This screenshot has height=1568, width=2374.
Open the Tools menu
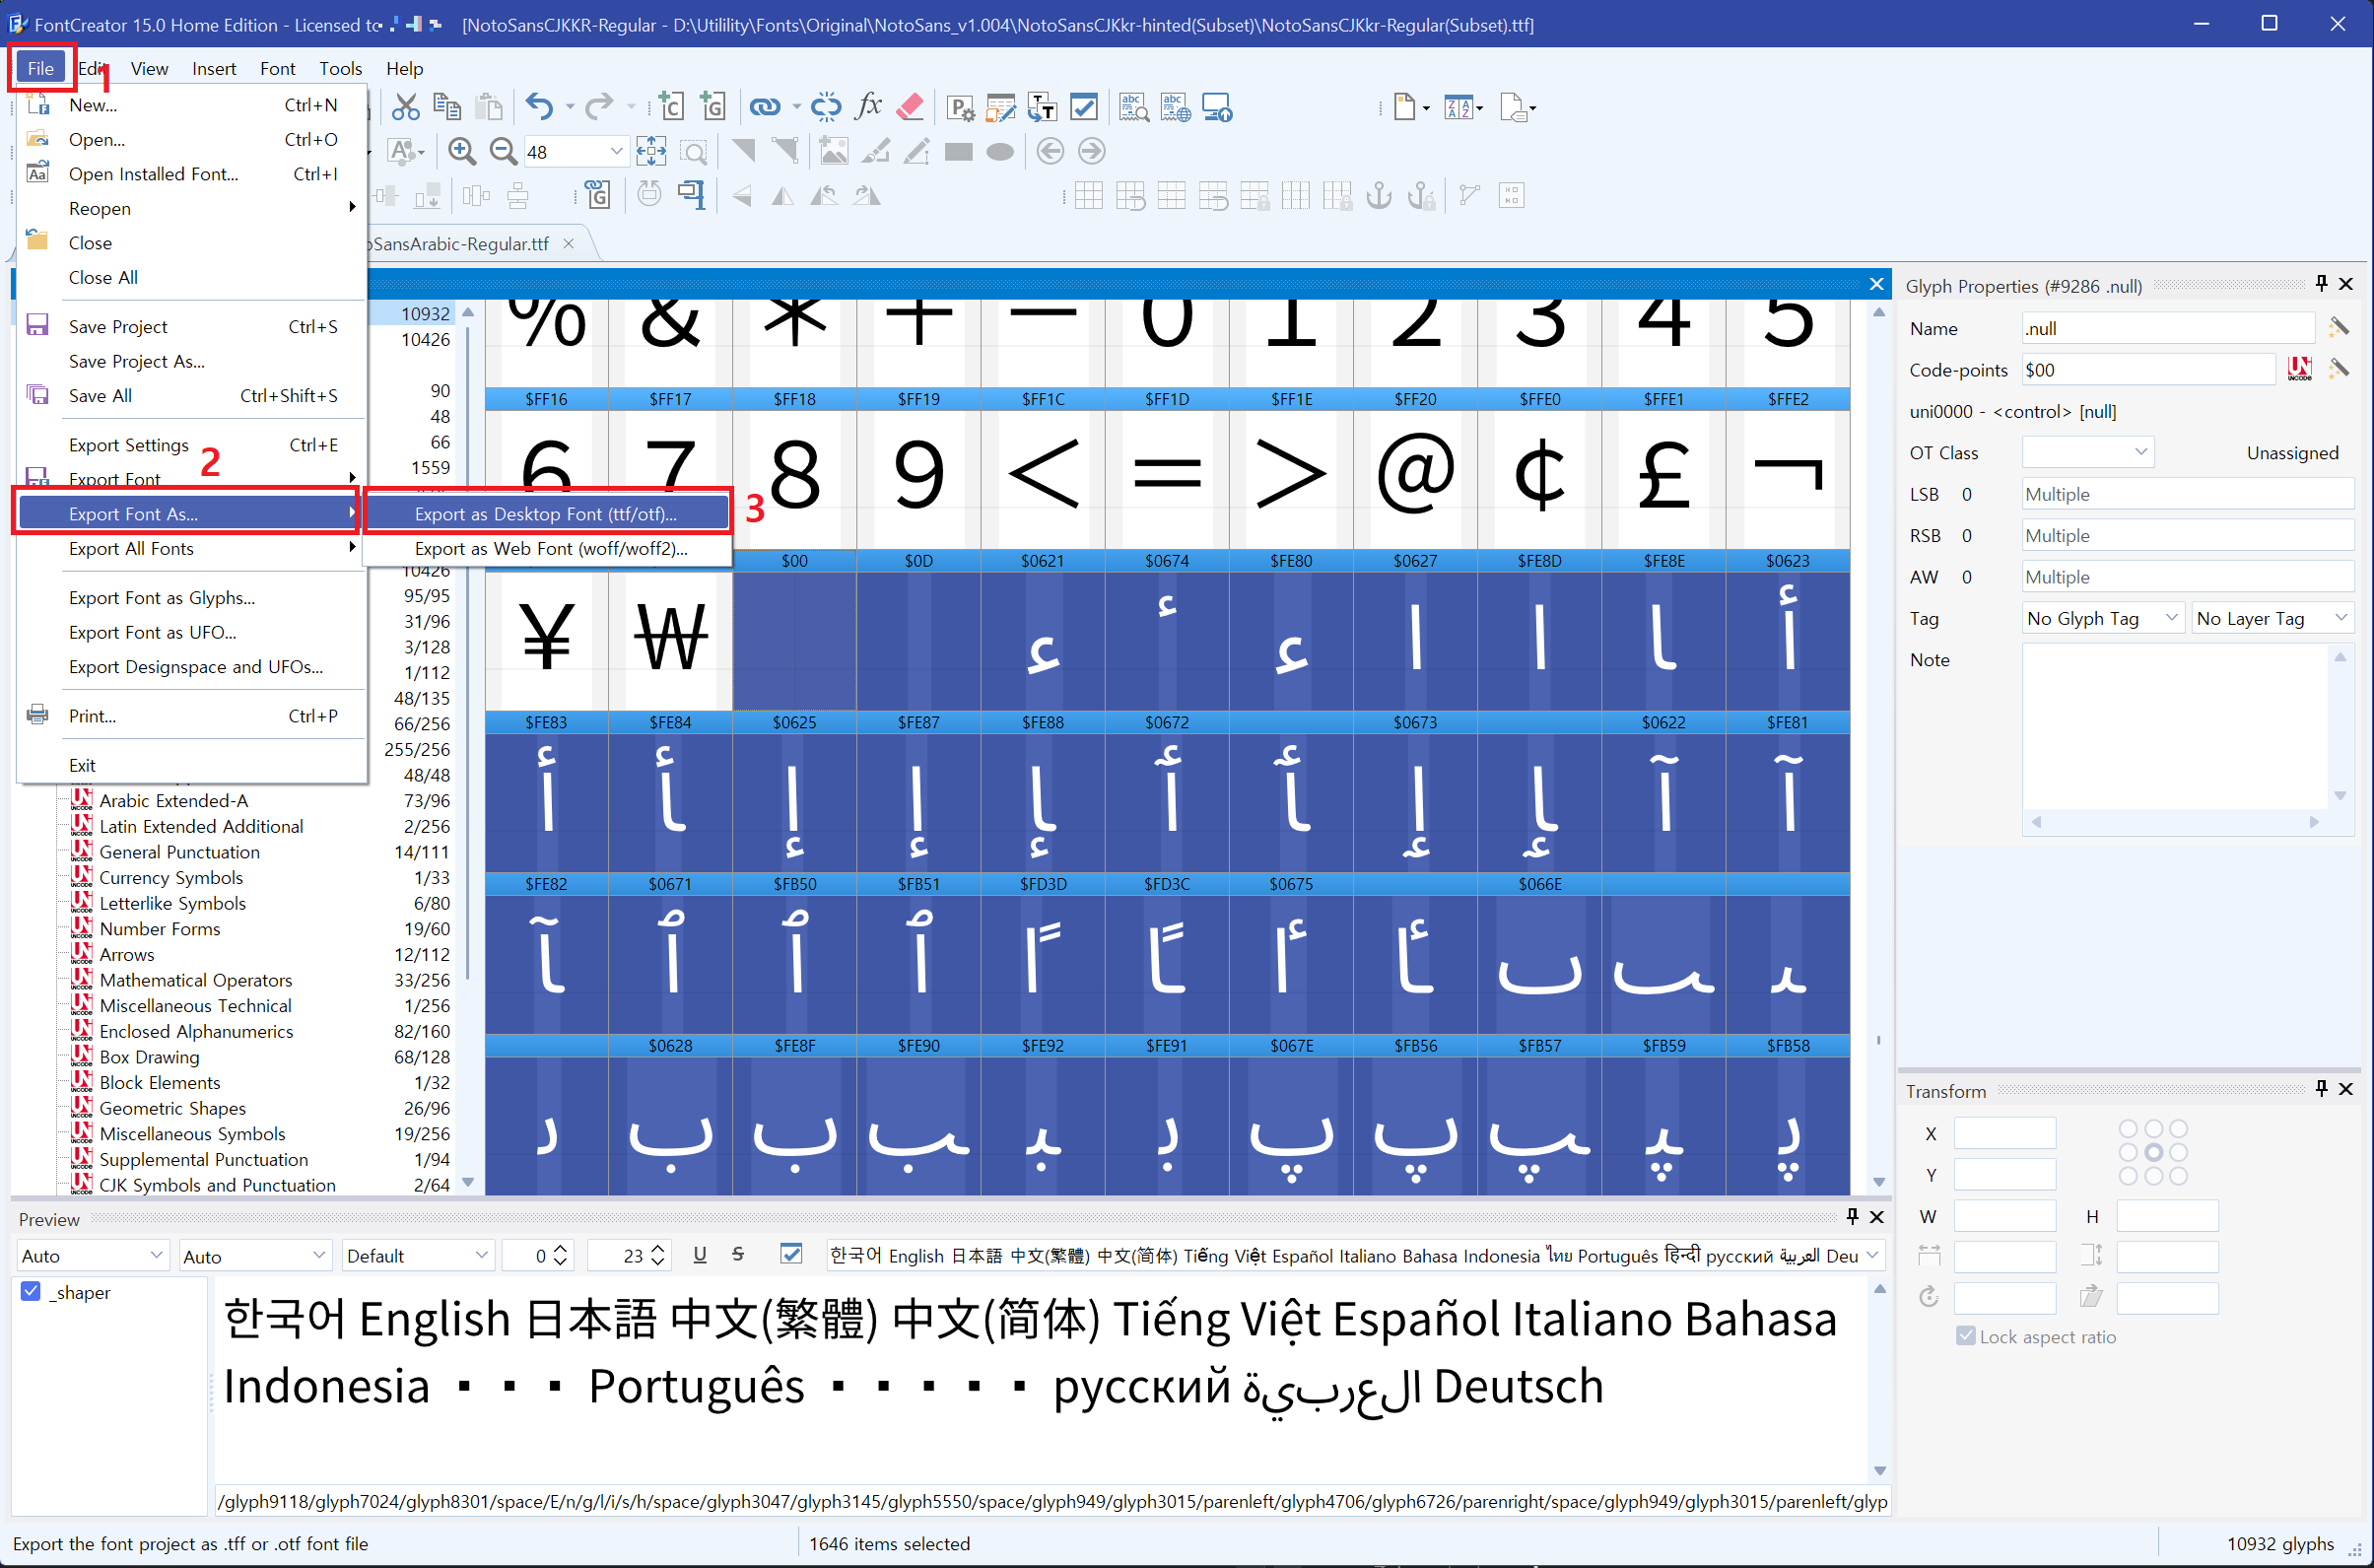click(x=340, y=69)
